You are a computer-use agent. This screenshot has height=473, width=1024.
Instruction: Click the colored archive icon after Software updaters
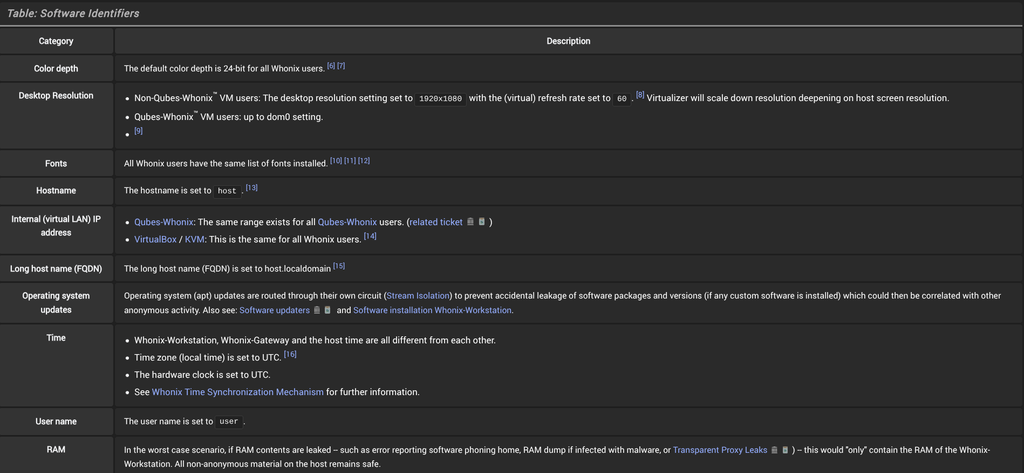(328, 310)
